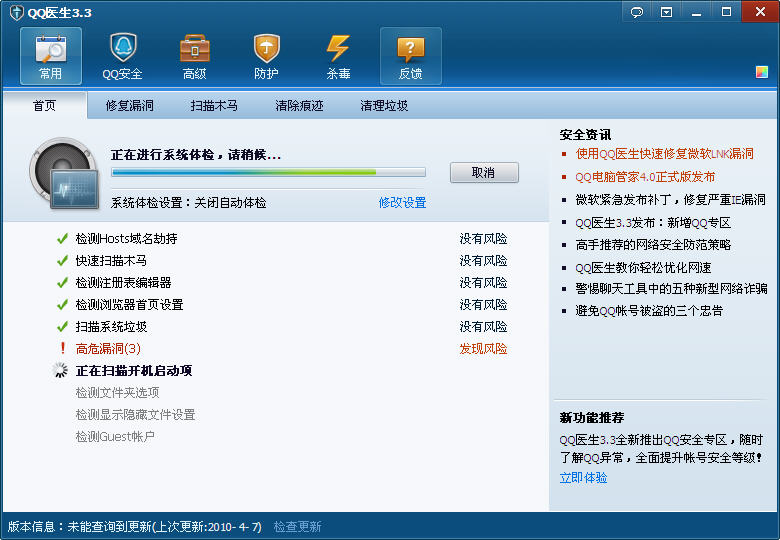The image size is (780, 540).
Task: Click the skin color palette icon
Action: click(x=762, y=72)
